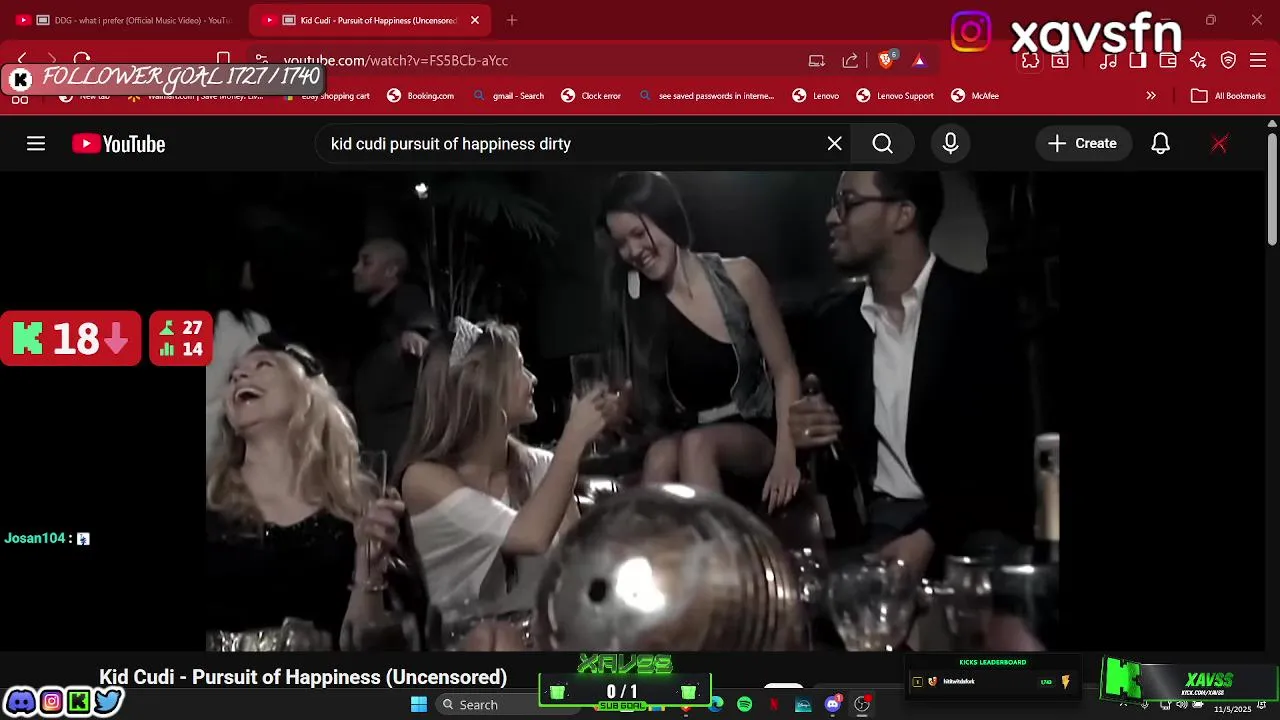The image size is (1280, 720).
Task: Select the youtube.com address bar URL
Action: (396, 61)
